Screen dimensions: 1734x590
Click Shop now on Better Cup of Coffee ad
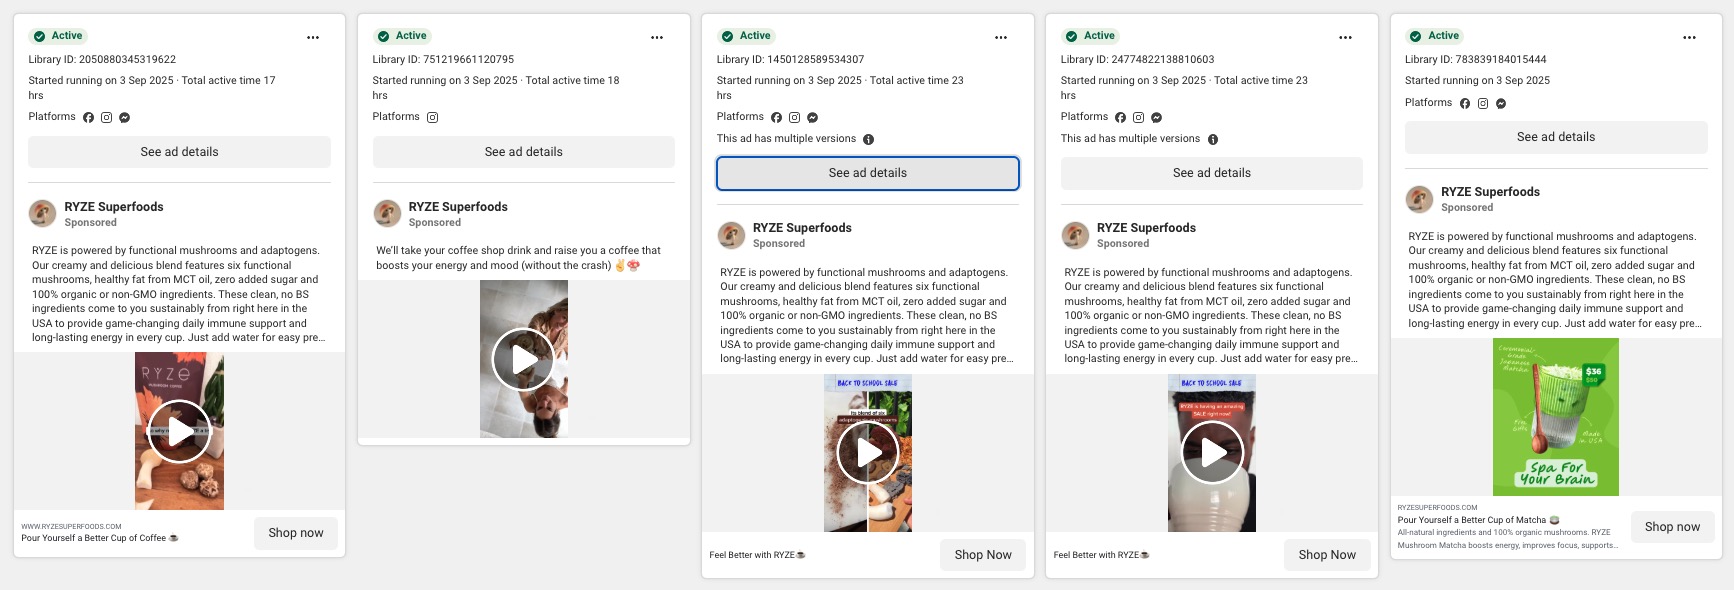pos(296,533)
